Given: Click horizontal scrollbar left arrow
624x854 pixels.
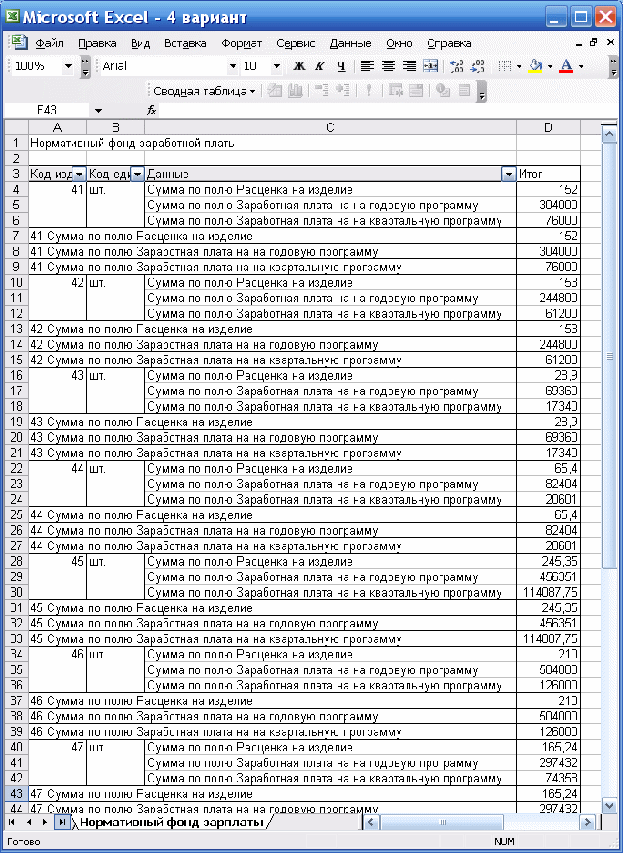Looking at the screenshot, I should tap(371, 822).
